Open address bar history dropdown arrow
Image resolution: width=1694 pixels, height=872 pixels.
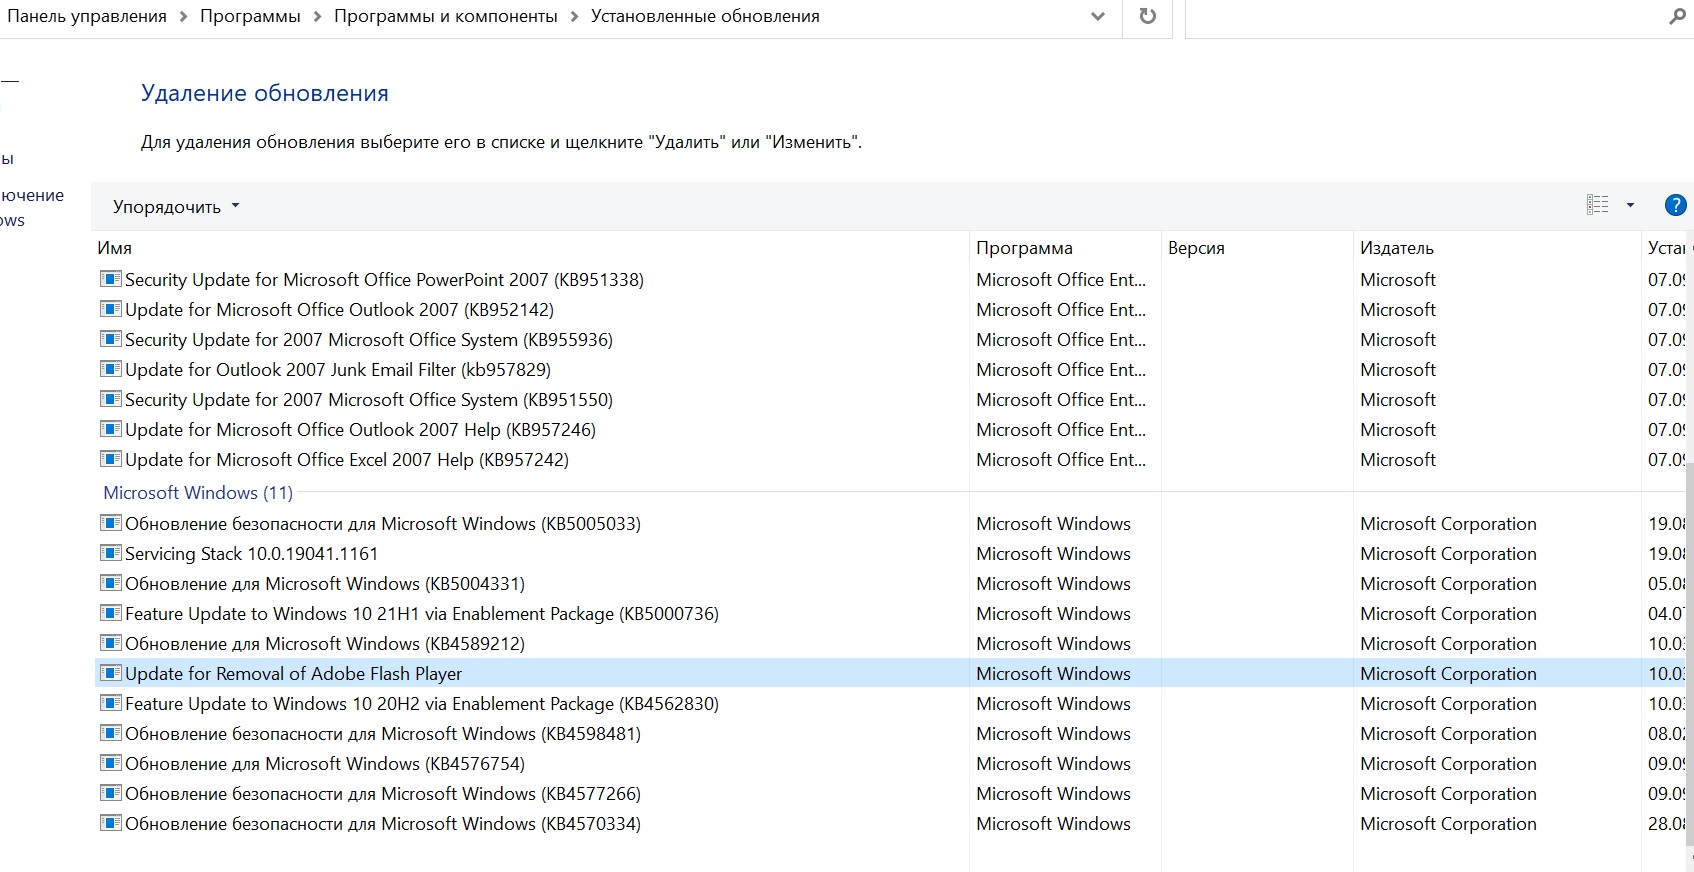pos(1098,16)
